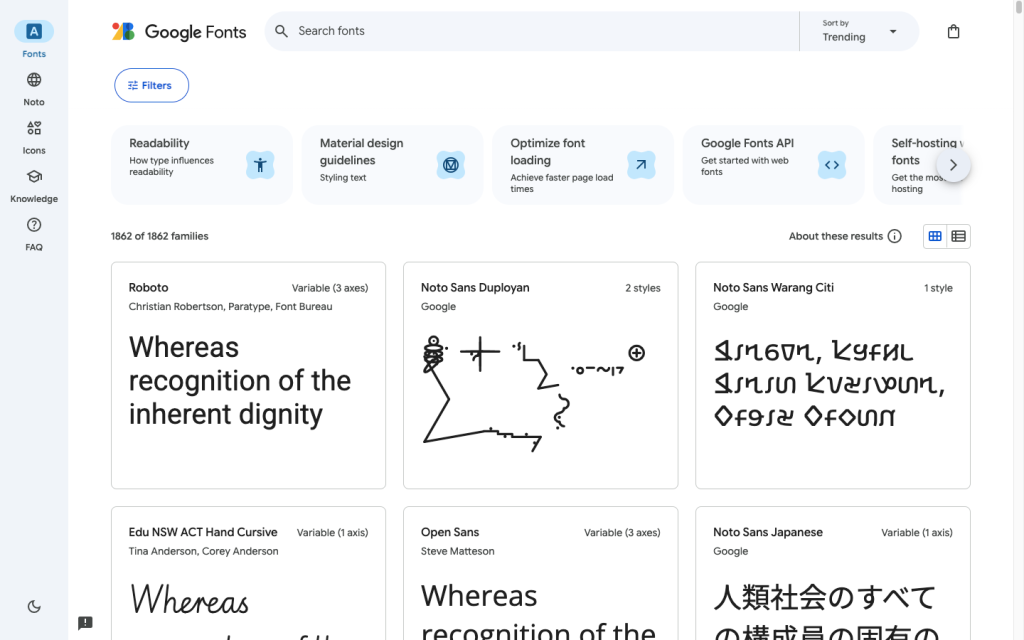View selected families shopping bag
This screenshot has width=1024, height=640.
click(x=953, y=31)
